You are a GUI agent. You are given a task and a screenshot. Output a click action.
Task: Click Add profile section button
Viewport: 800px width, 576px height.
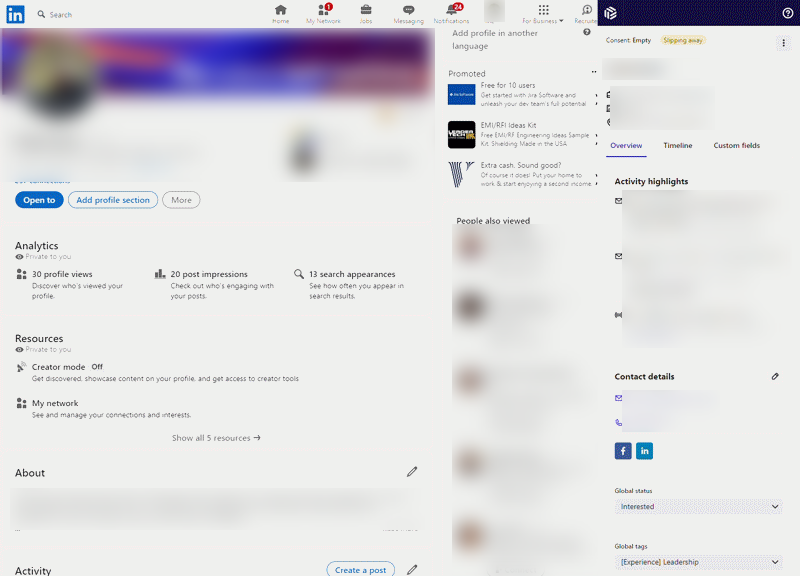pos(113,200)
